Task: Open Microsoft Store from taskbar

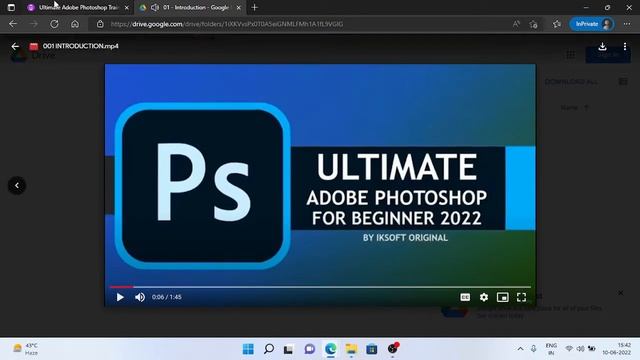Action: coord(372,349)
